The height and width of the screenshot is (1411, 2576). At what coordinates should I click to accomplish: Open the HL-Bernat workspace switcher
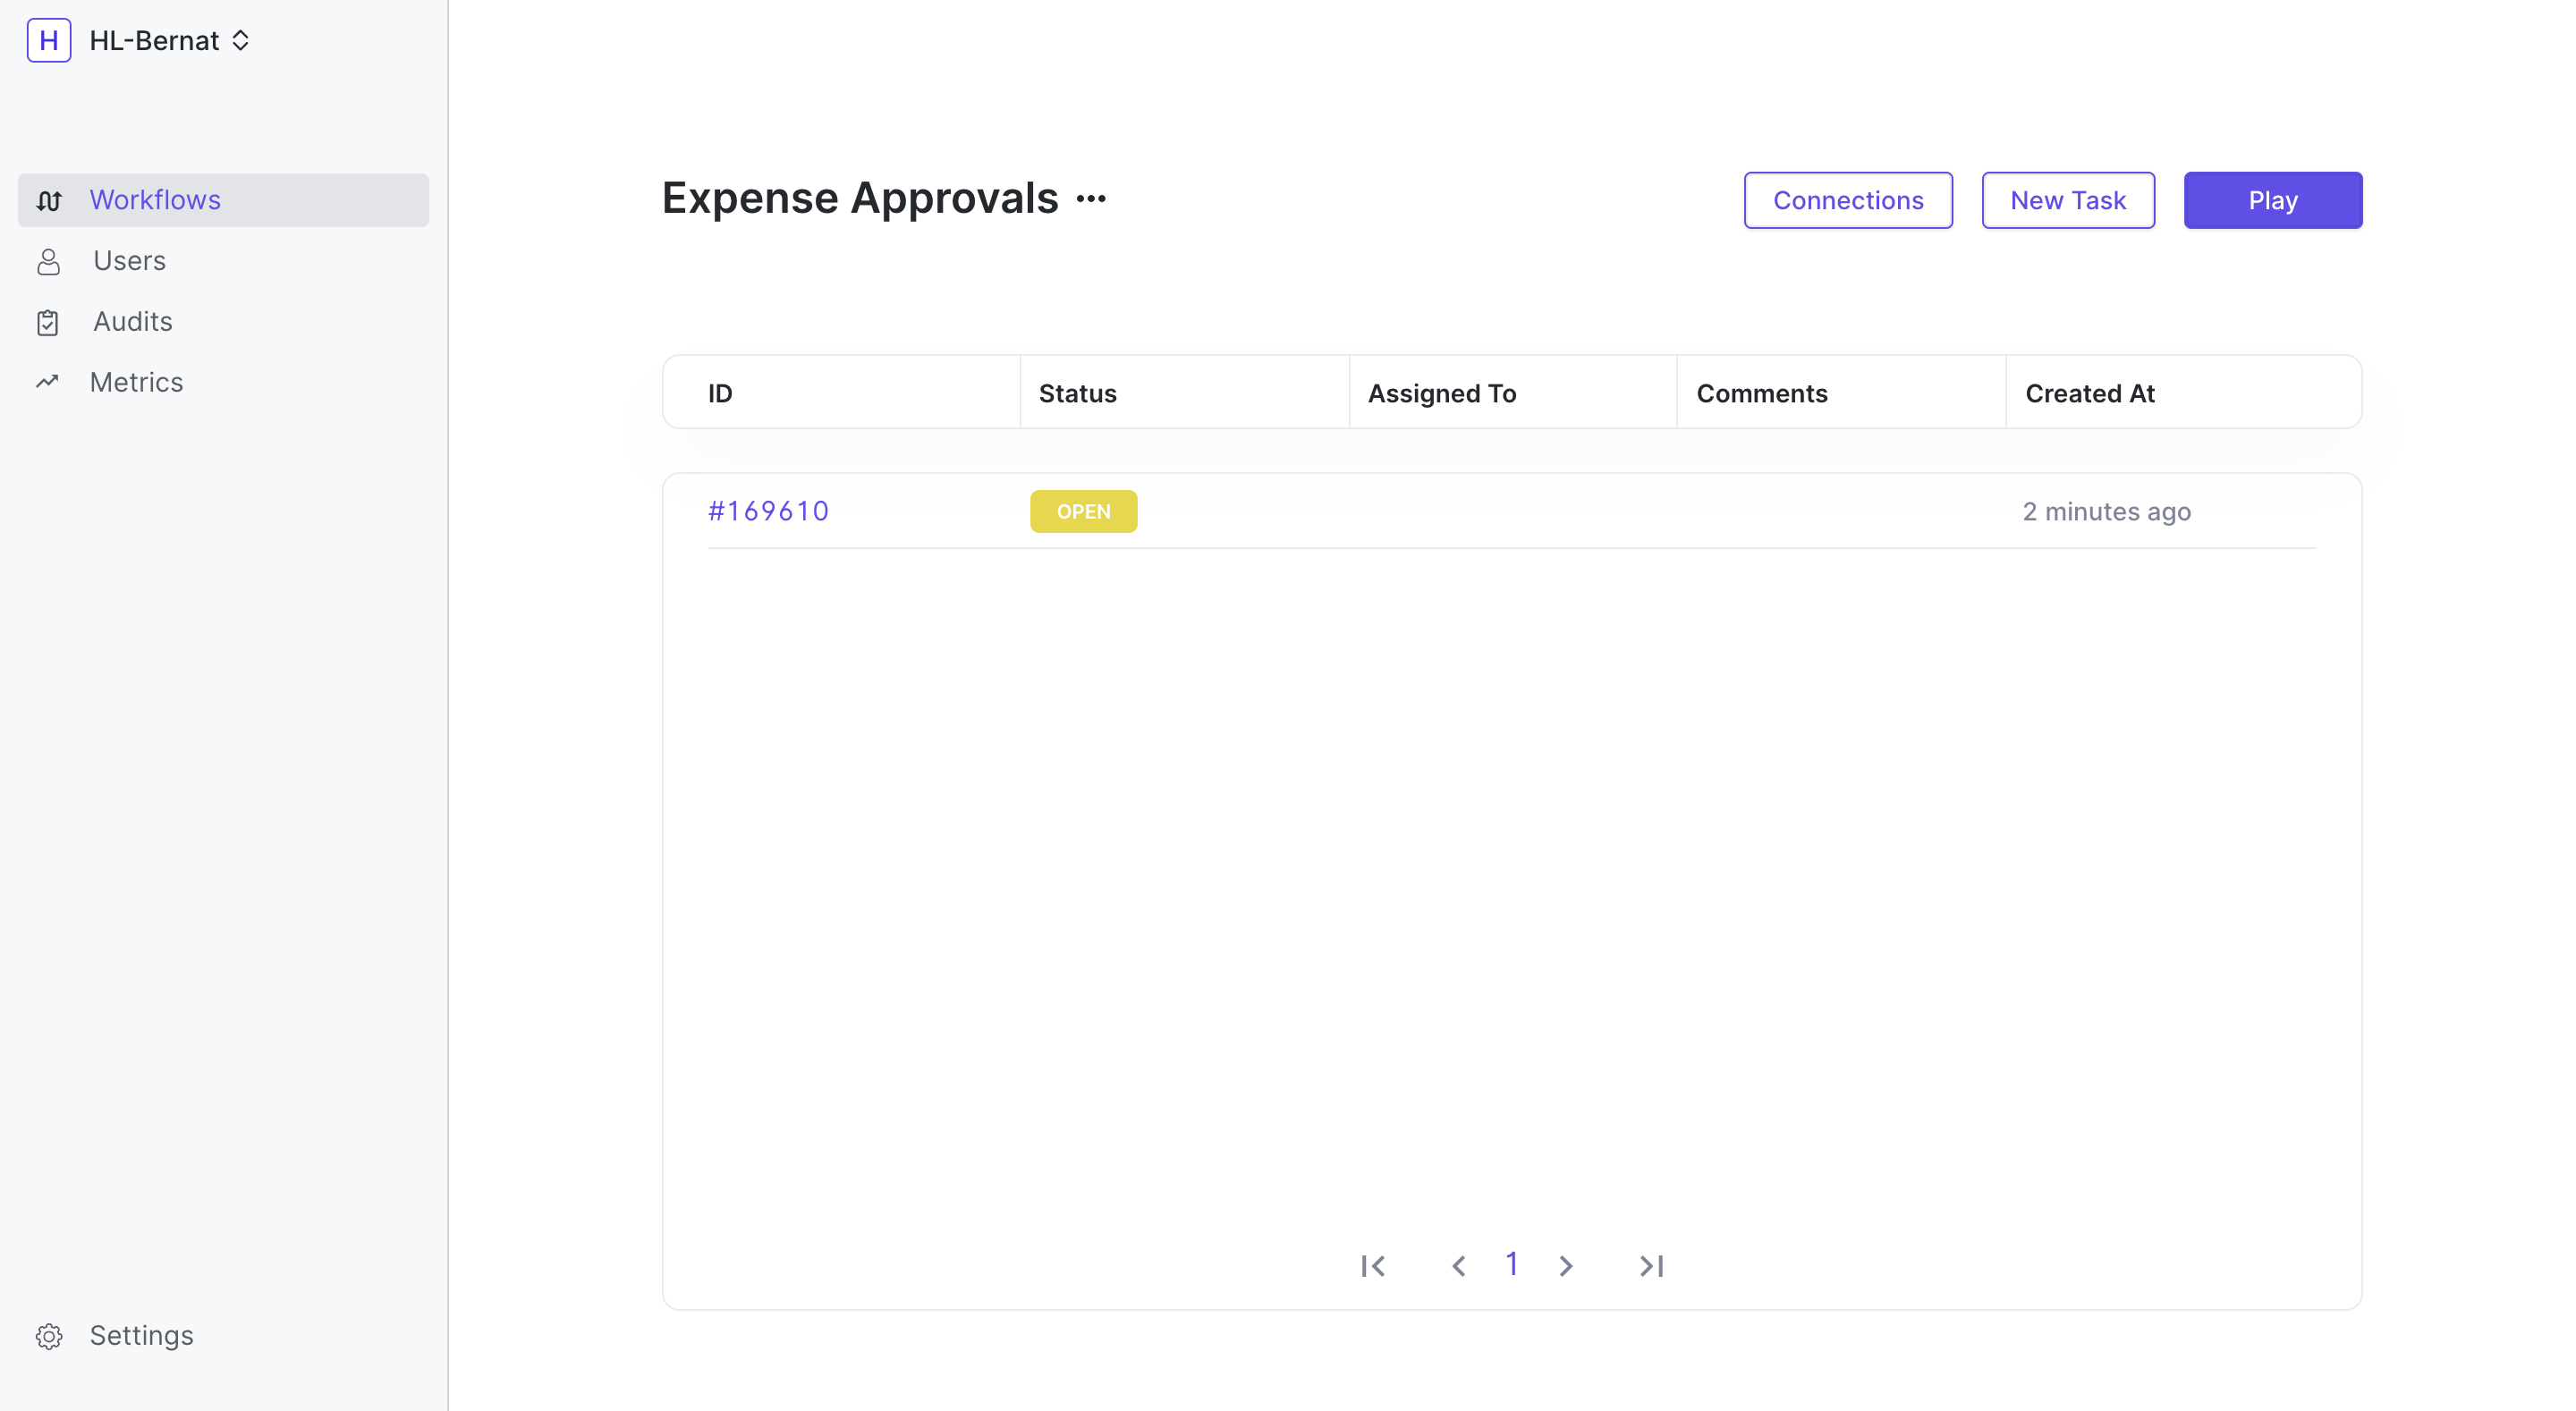[170, 41]
